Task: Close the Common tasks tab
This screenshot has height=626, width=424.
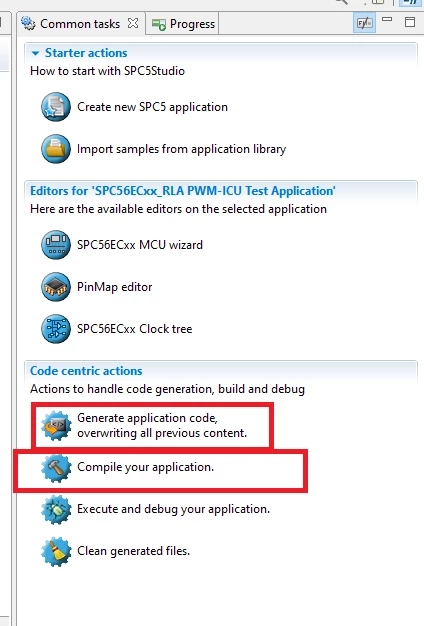Action: tap(133, 24)
